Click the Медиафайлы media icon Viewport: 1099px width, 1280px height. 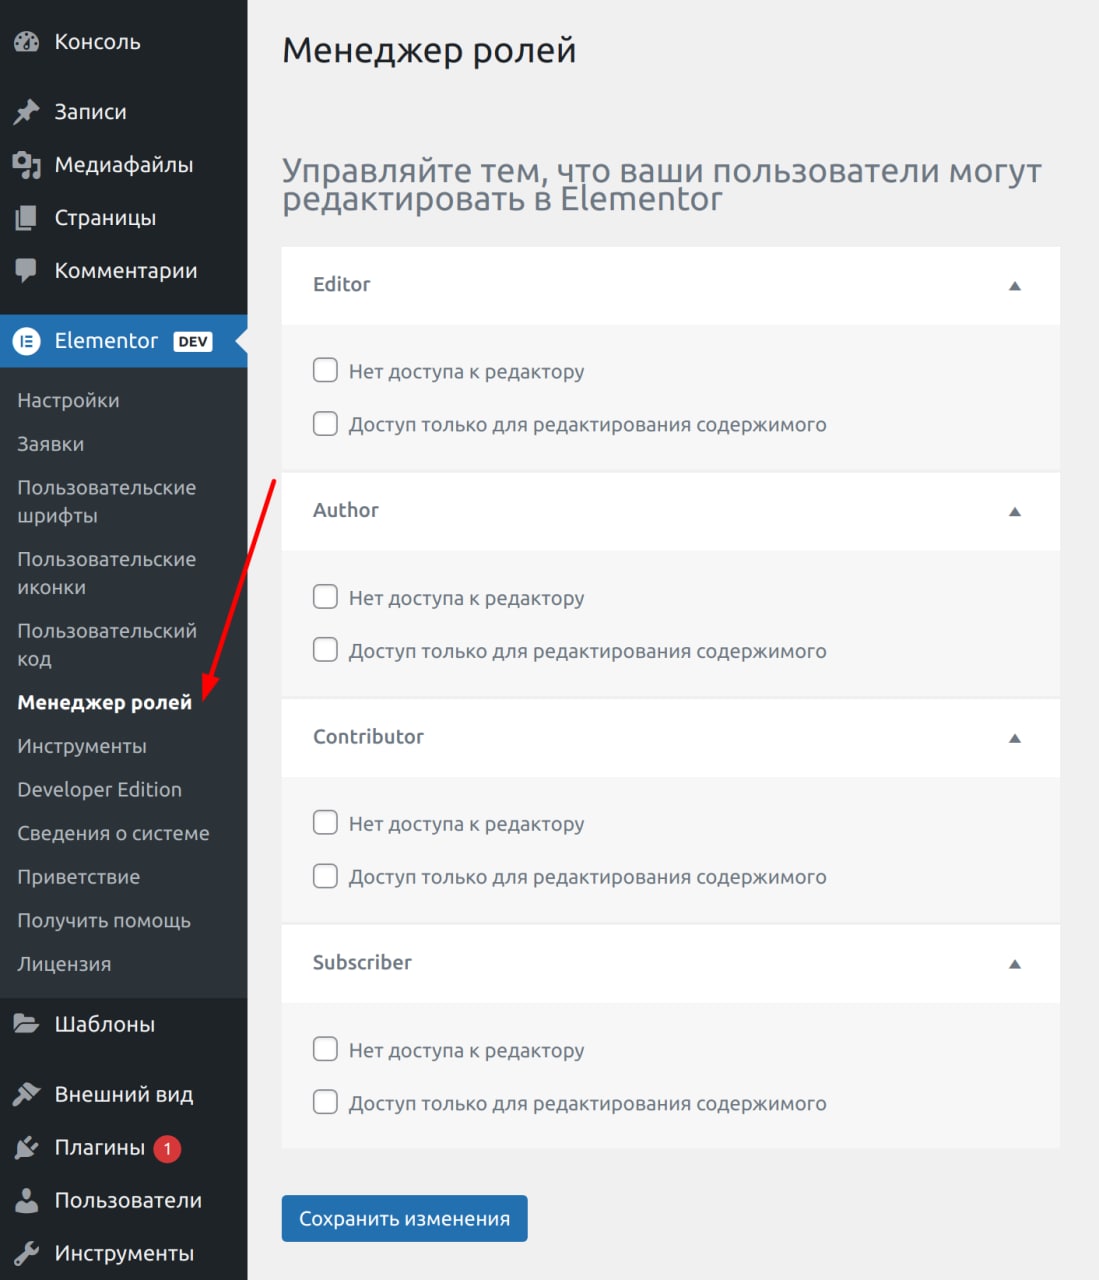pyautogui.click(x=27, y=165)
